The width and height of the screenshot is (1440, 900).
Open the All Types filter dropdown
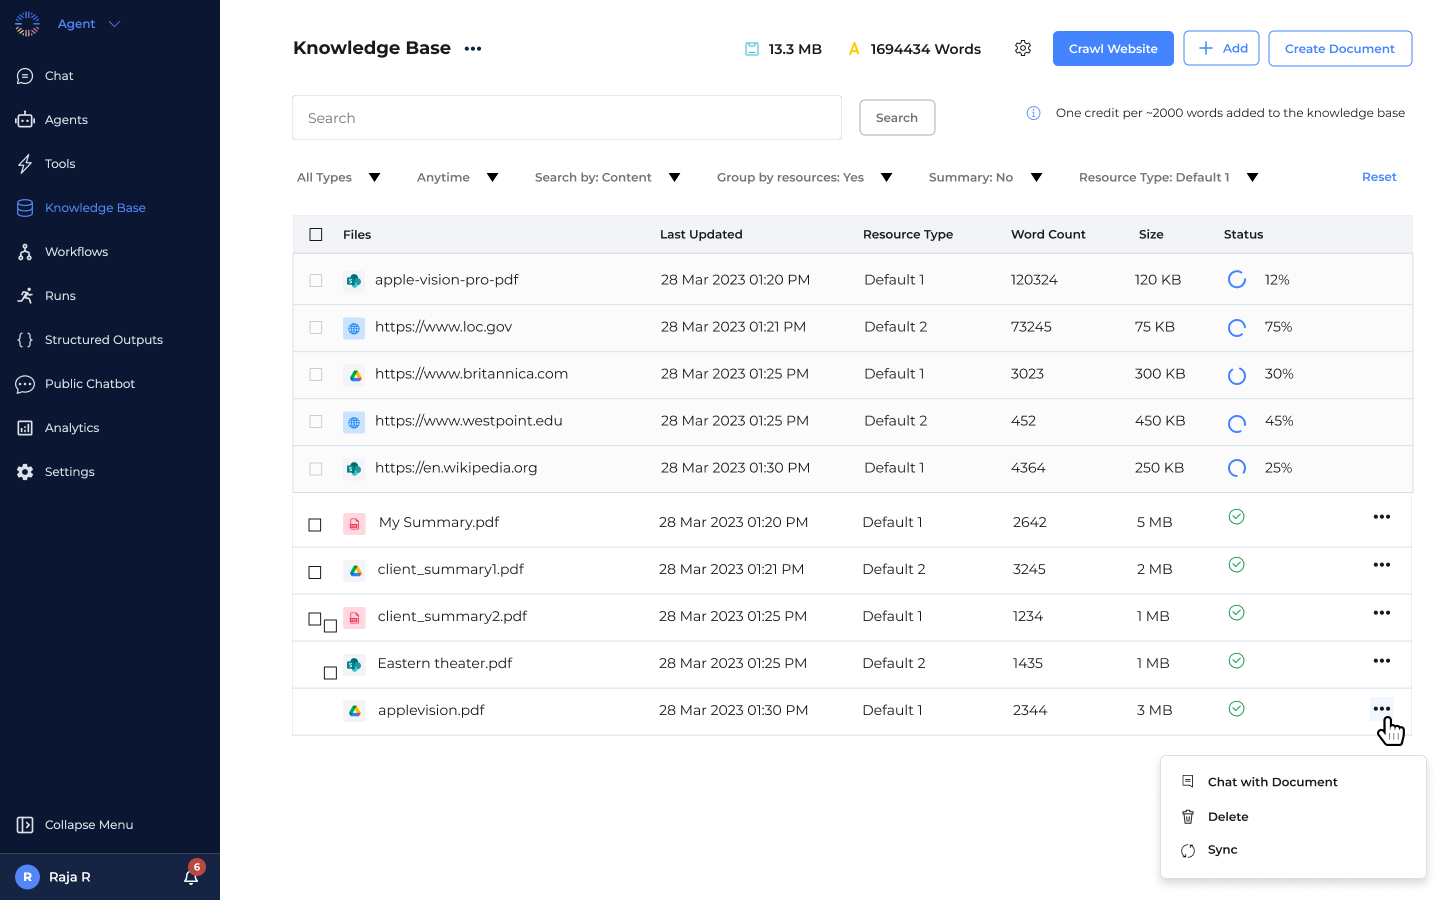pyautogui.click(x=339, y=177)
